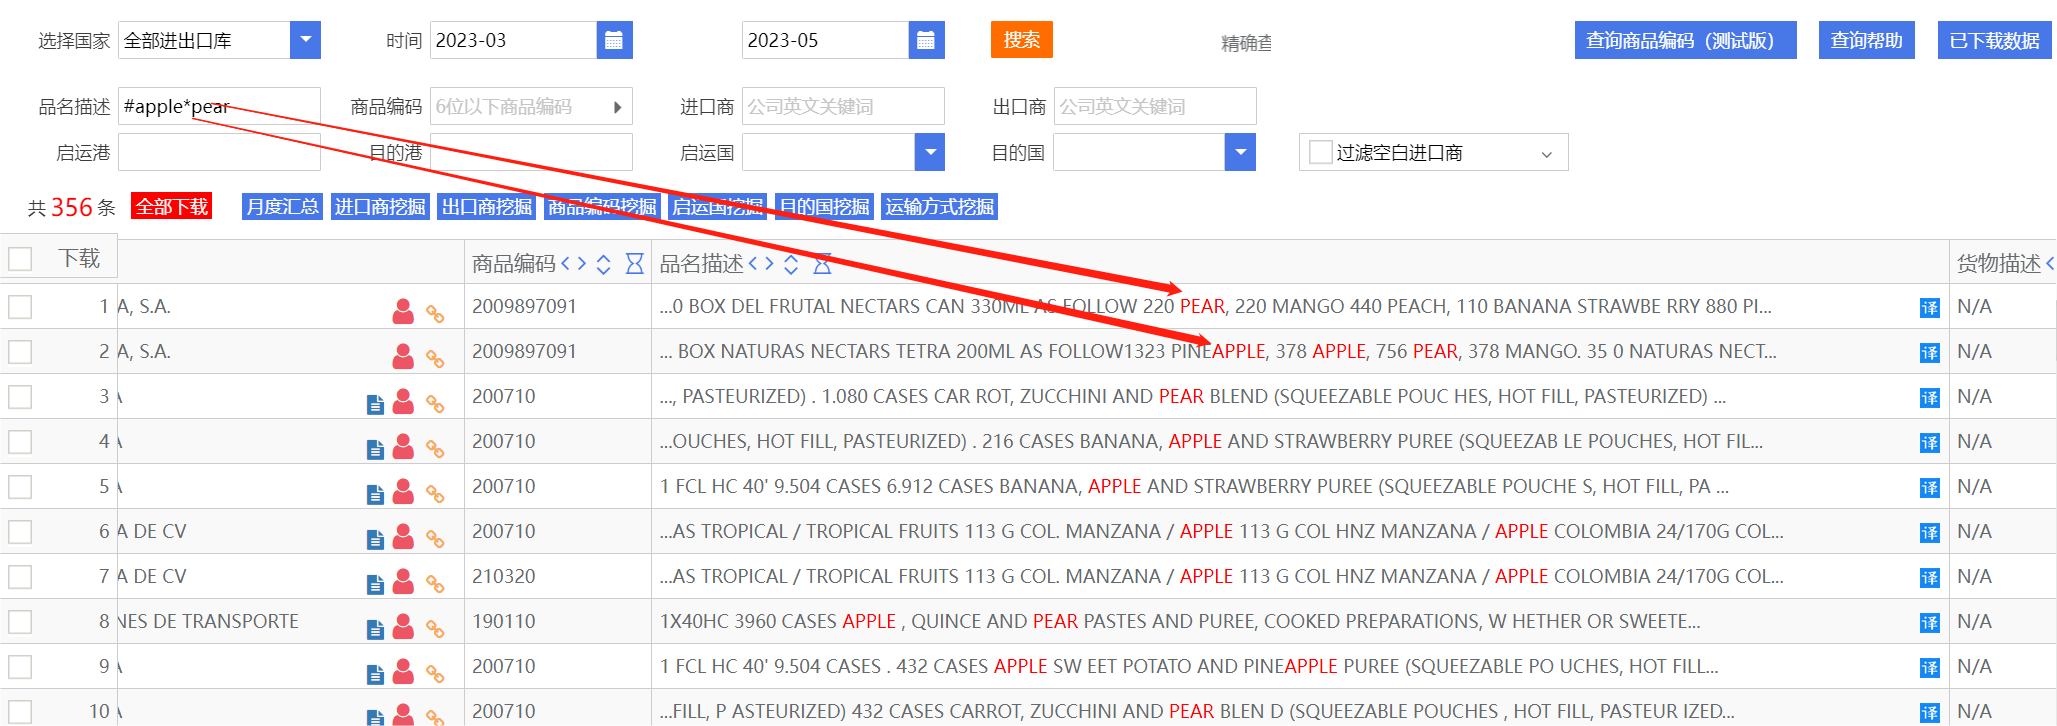Click the translate icon in row 1
The height and width of the screenshot is (726, 2057).
pyautogui.click(x=1929, y=308)
